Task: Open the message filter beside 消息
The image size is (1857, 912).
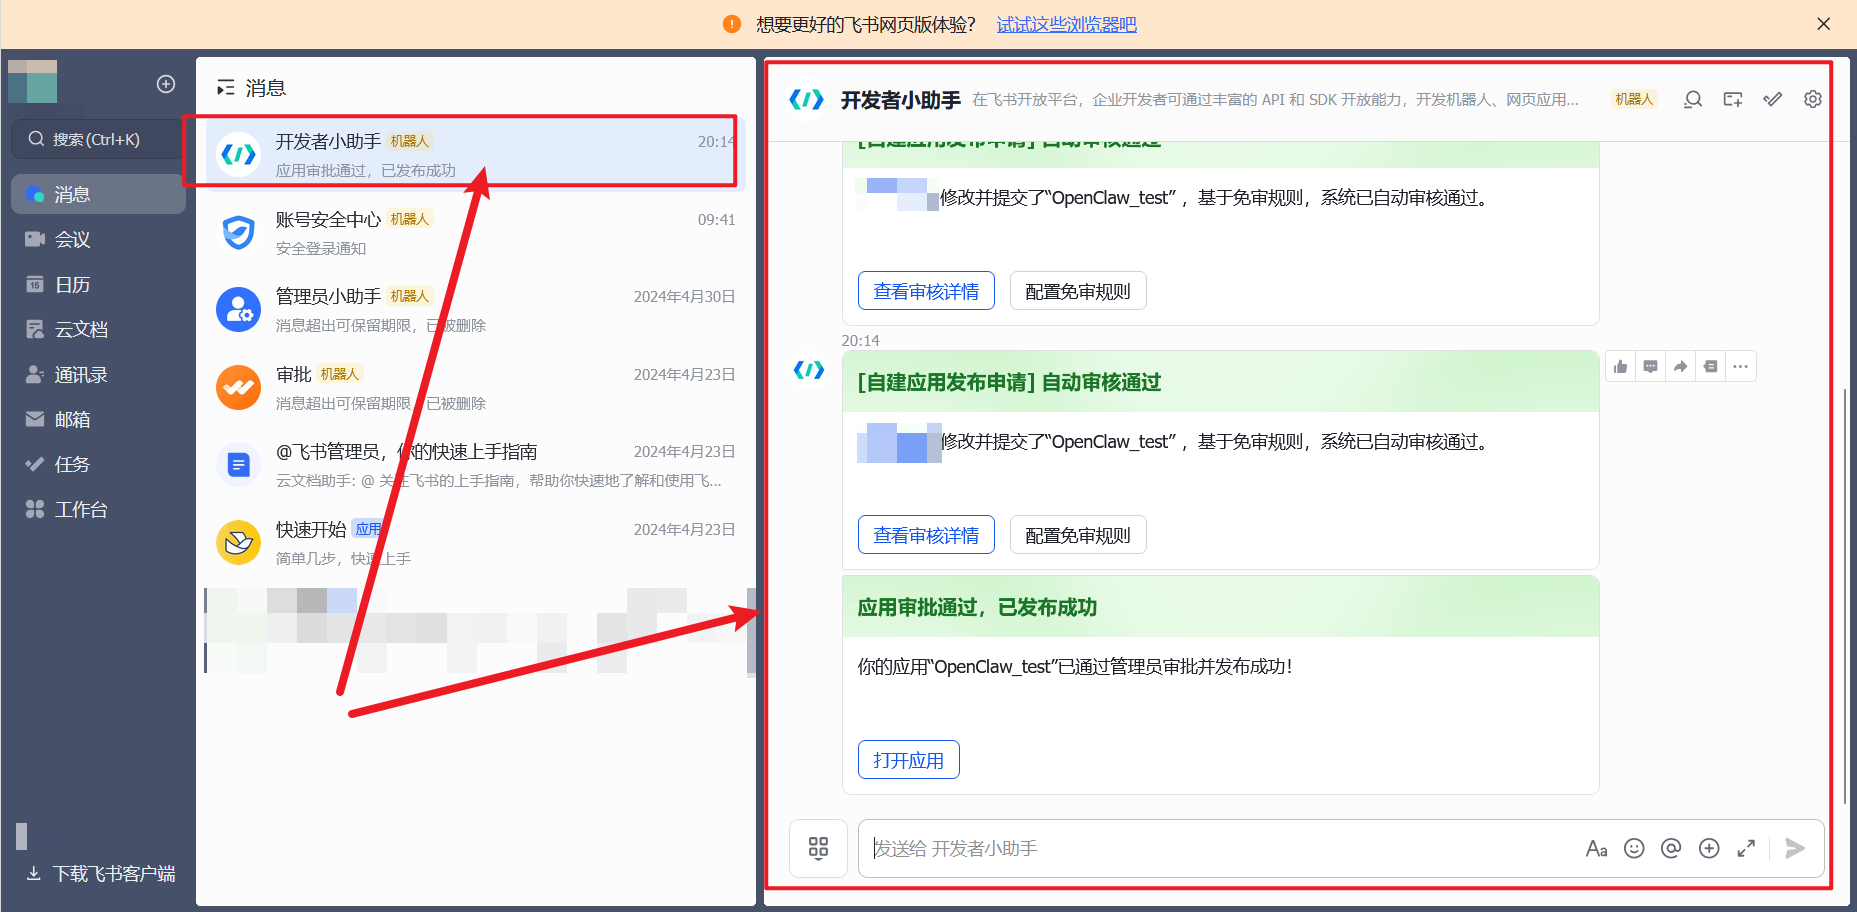Action: click(x=225, y=87)
